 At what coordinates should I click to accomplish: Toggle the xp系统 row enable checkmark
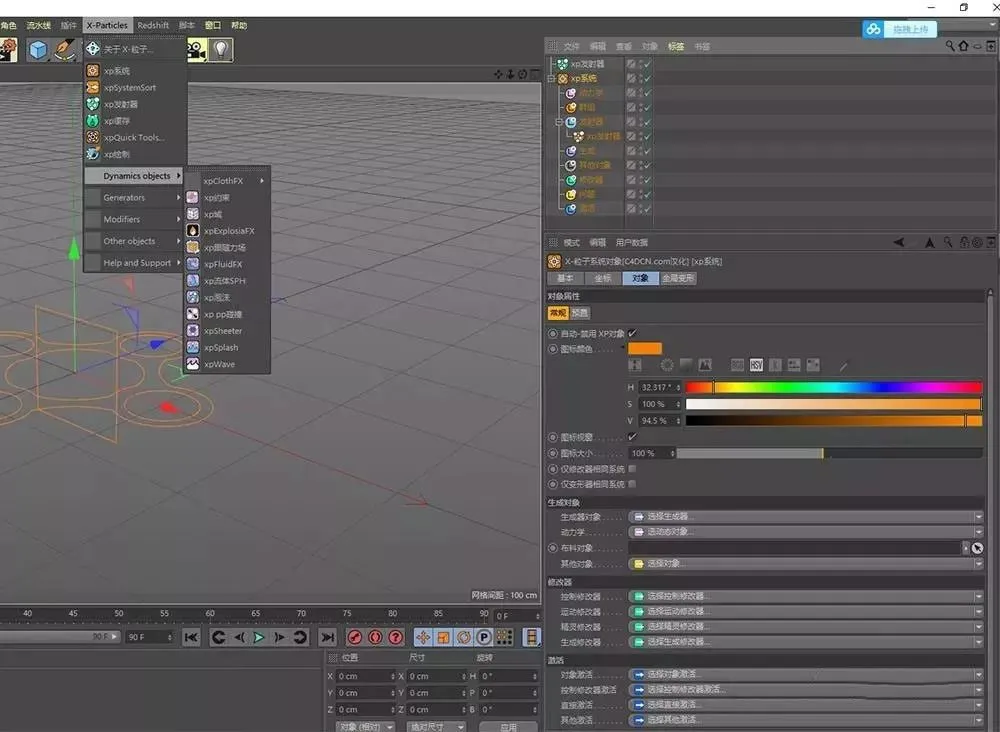coord(647,78)
